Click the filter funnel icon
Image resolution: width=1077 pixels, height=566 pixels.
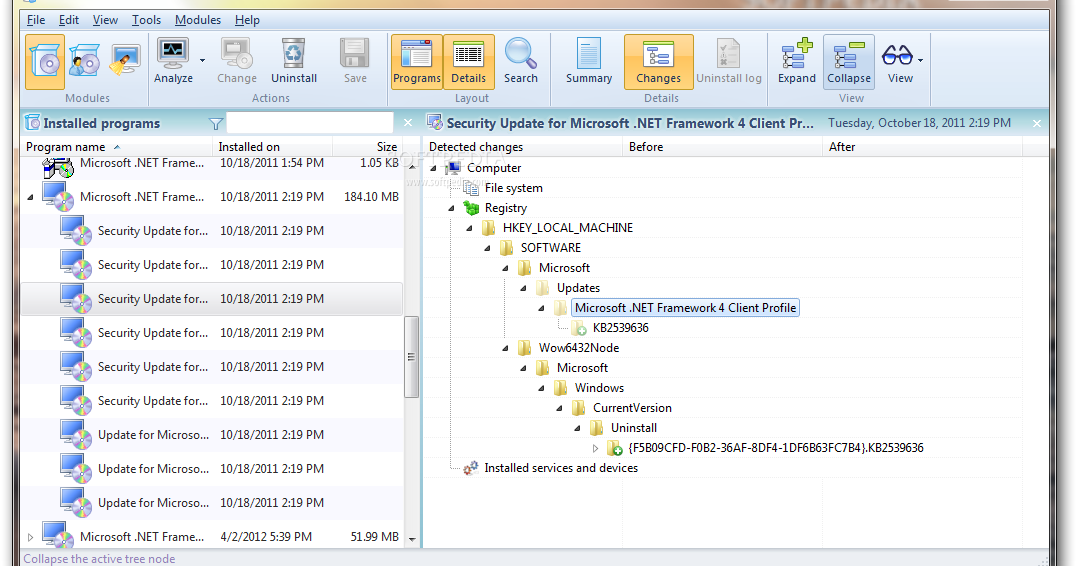point(216,124)
